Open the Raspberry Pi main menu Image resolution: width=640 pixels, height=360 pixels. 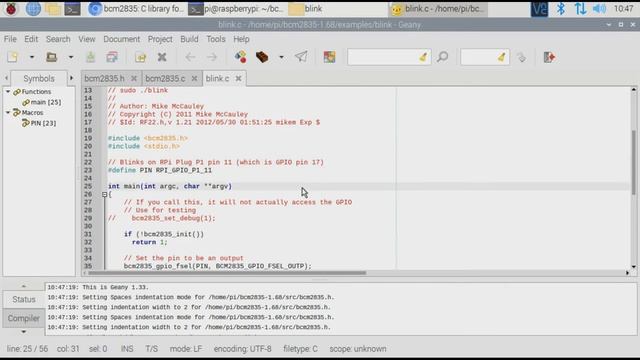coord(11,9)
